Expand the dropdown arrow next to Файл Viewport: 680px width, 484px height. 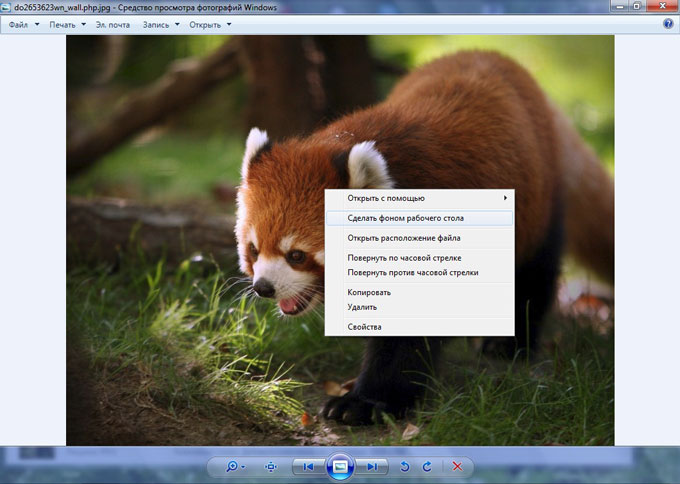coord(37,25)
